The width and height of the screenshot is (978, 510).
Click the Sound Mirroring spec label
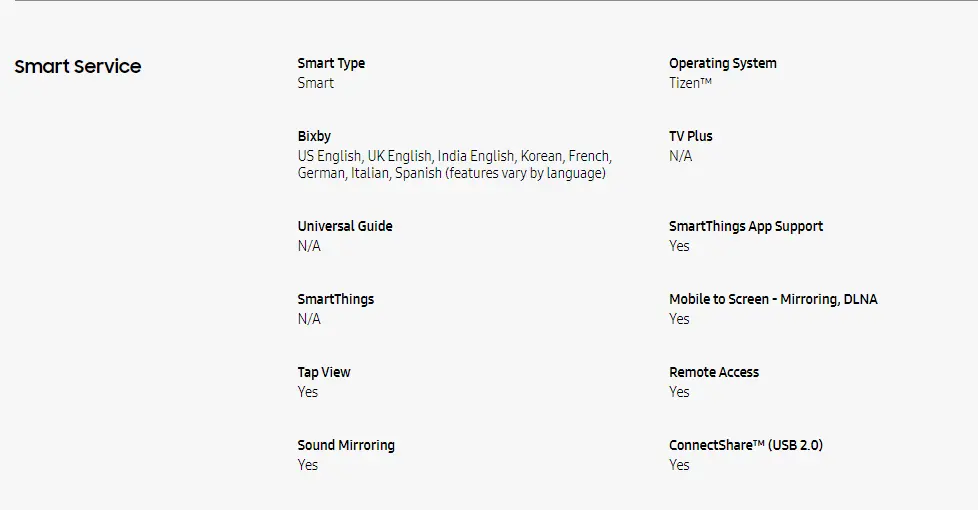point(346,445)
